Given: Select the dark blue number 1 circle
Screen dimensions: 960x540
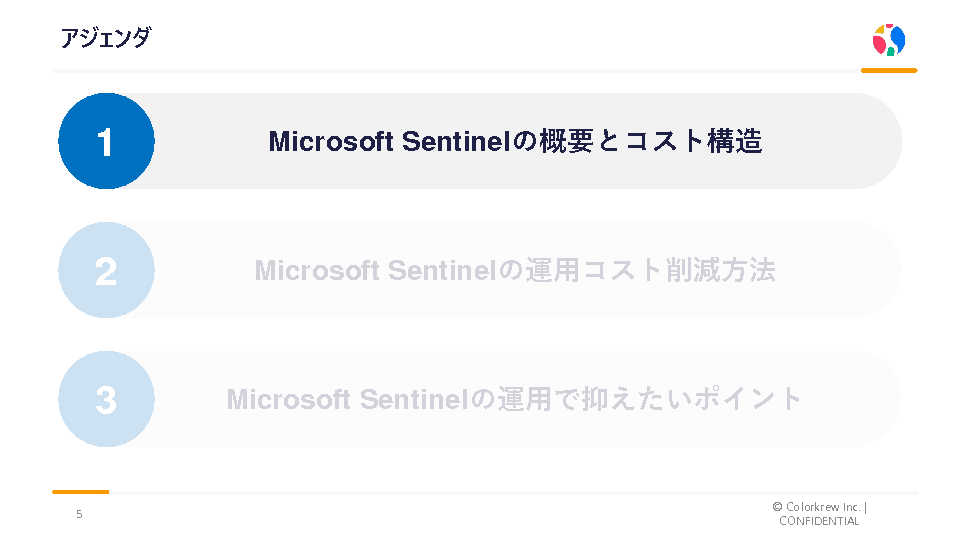Looking at the screenshot, I should pyautogui.click(x=106, y=141).
